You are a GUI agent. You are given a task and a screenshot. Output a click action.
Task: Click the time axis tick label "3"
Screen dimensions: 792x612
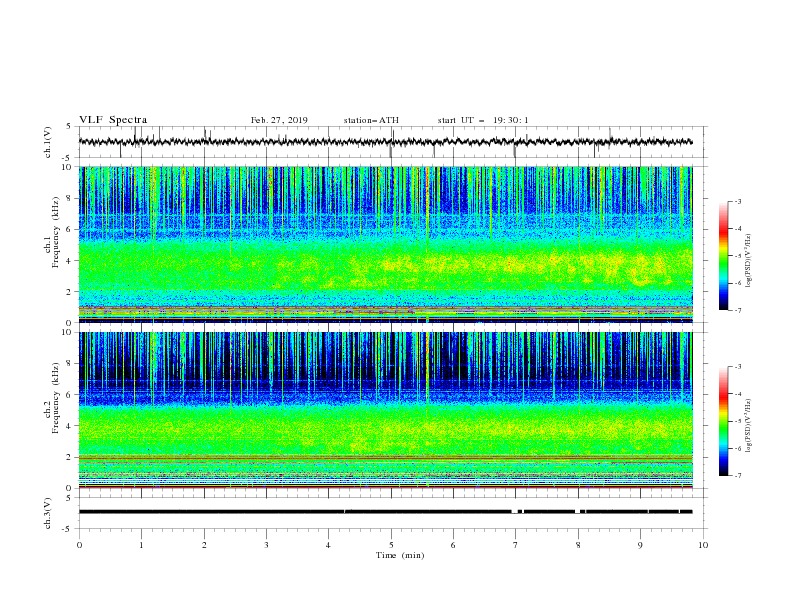pyautogui.click(x=266, y=545)
